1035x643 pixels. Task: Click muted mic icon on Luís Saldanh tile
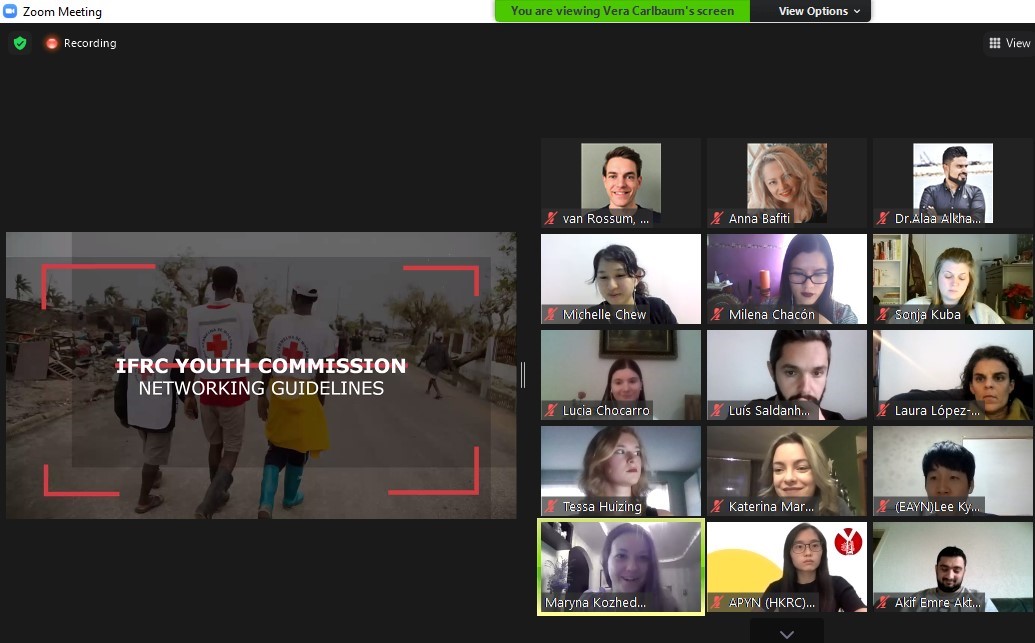tap(718, 411)
